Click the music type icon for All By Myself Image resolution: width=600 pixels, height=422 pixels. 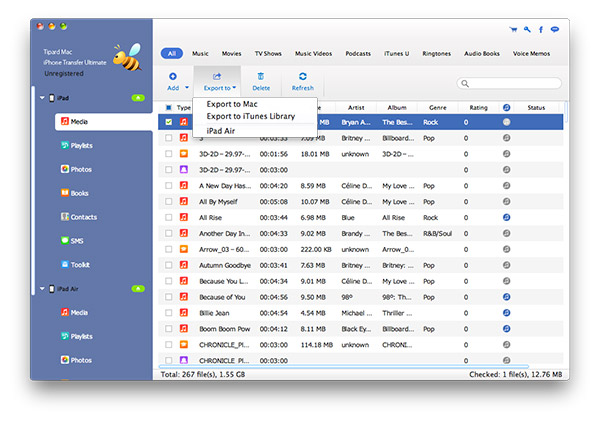click(x=184, y=201)
